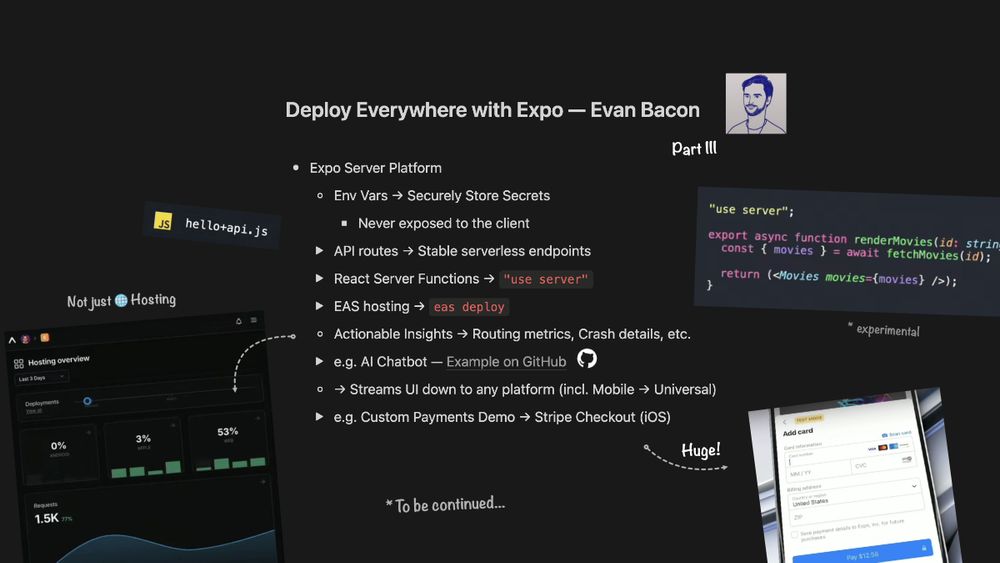1000x563 pixels.
Task: Open the hamburger menu in the Hosting dashboard
Action: point(254,320)
